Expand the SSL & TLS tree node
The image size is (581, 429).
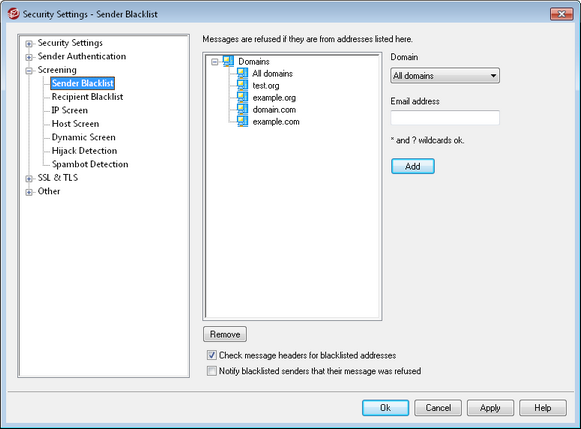pyautogui.click(x=29, y=179)
